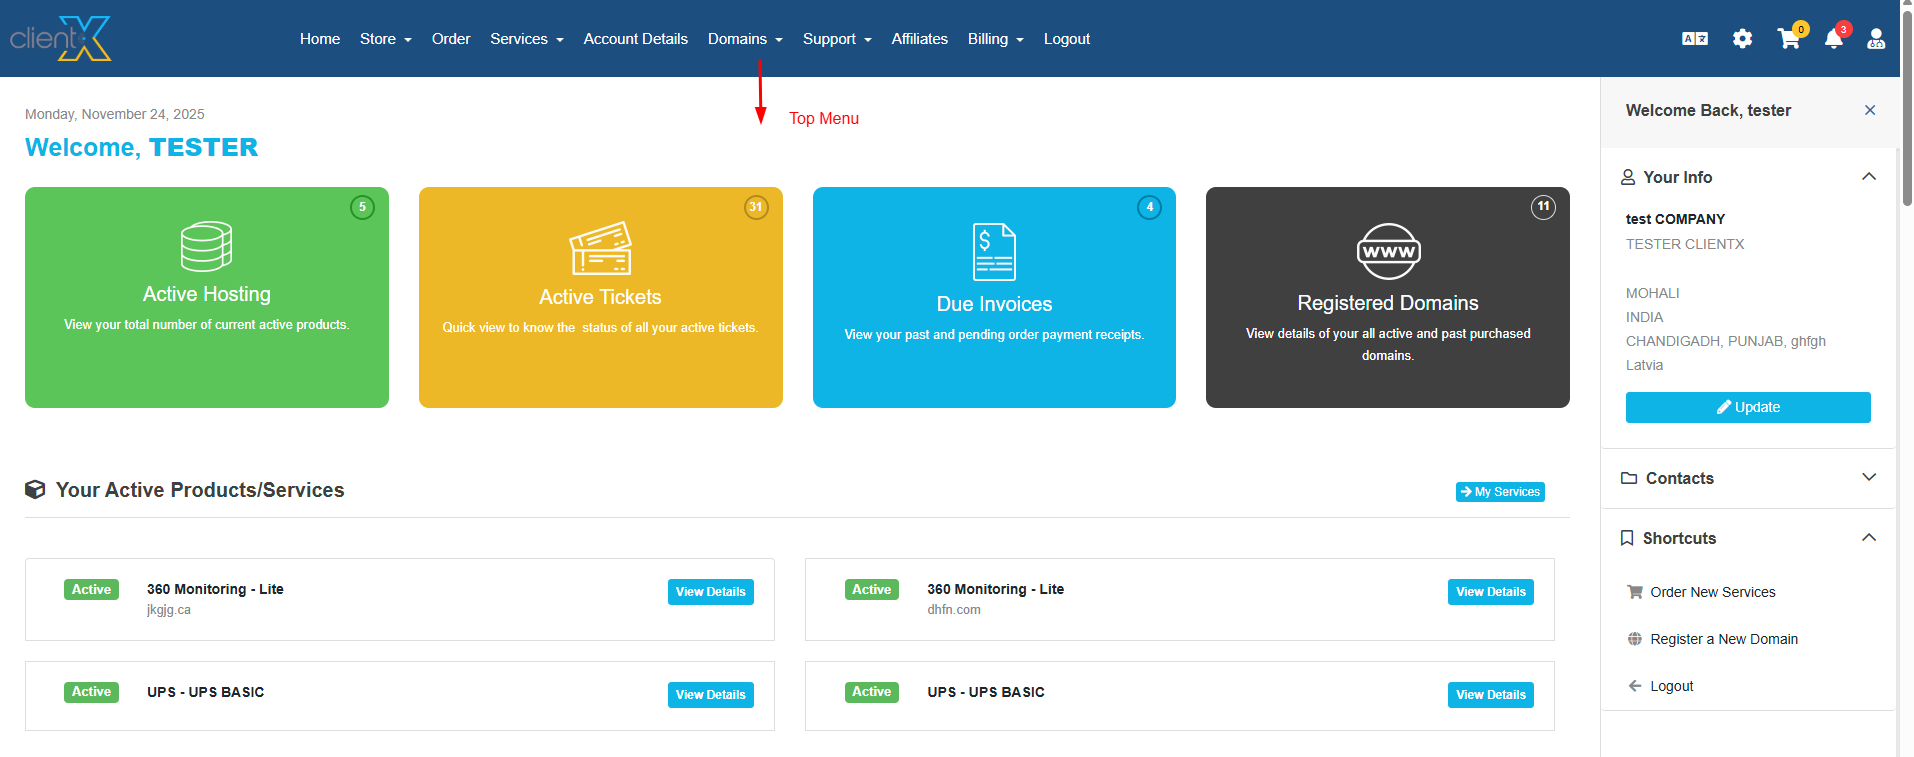Expand the Contacts section
This screenshot has height=757, width=1914.
tap(1868, 478)
